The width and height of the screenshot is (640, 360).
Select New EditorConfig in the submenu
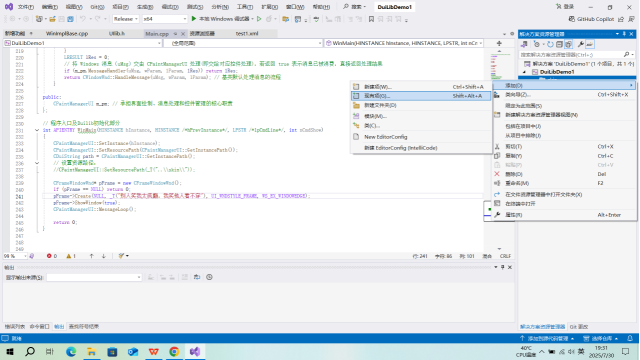[421, 137]
